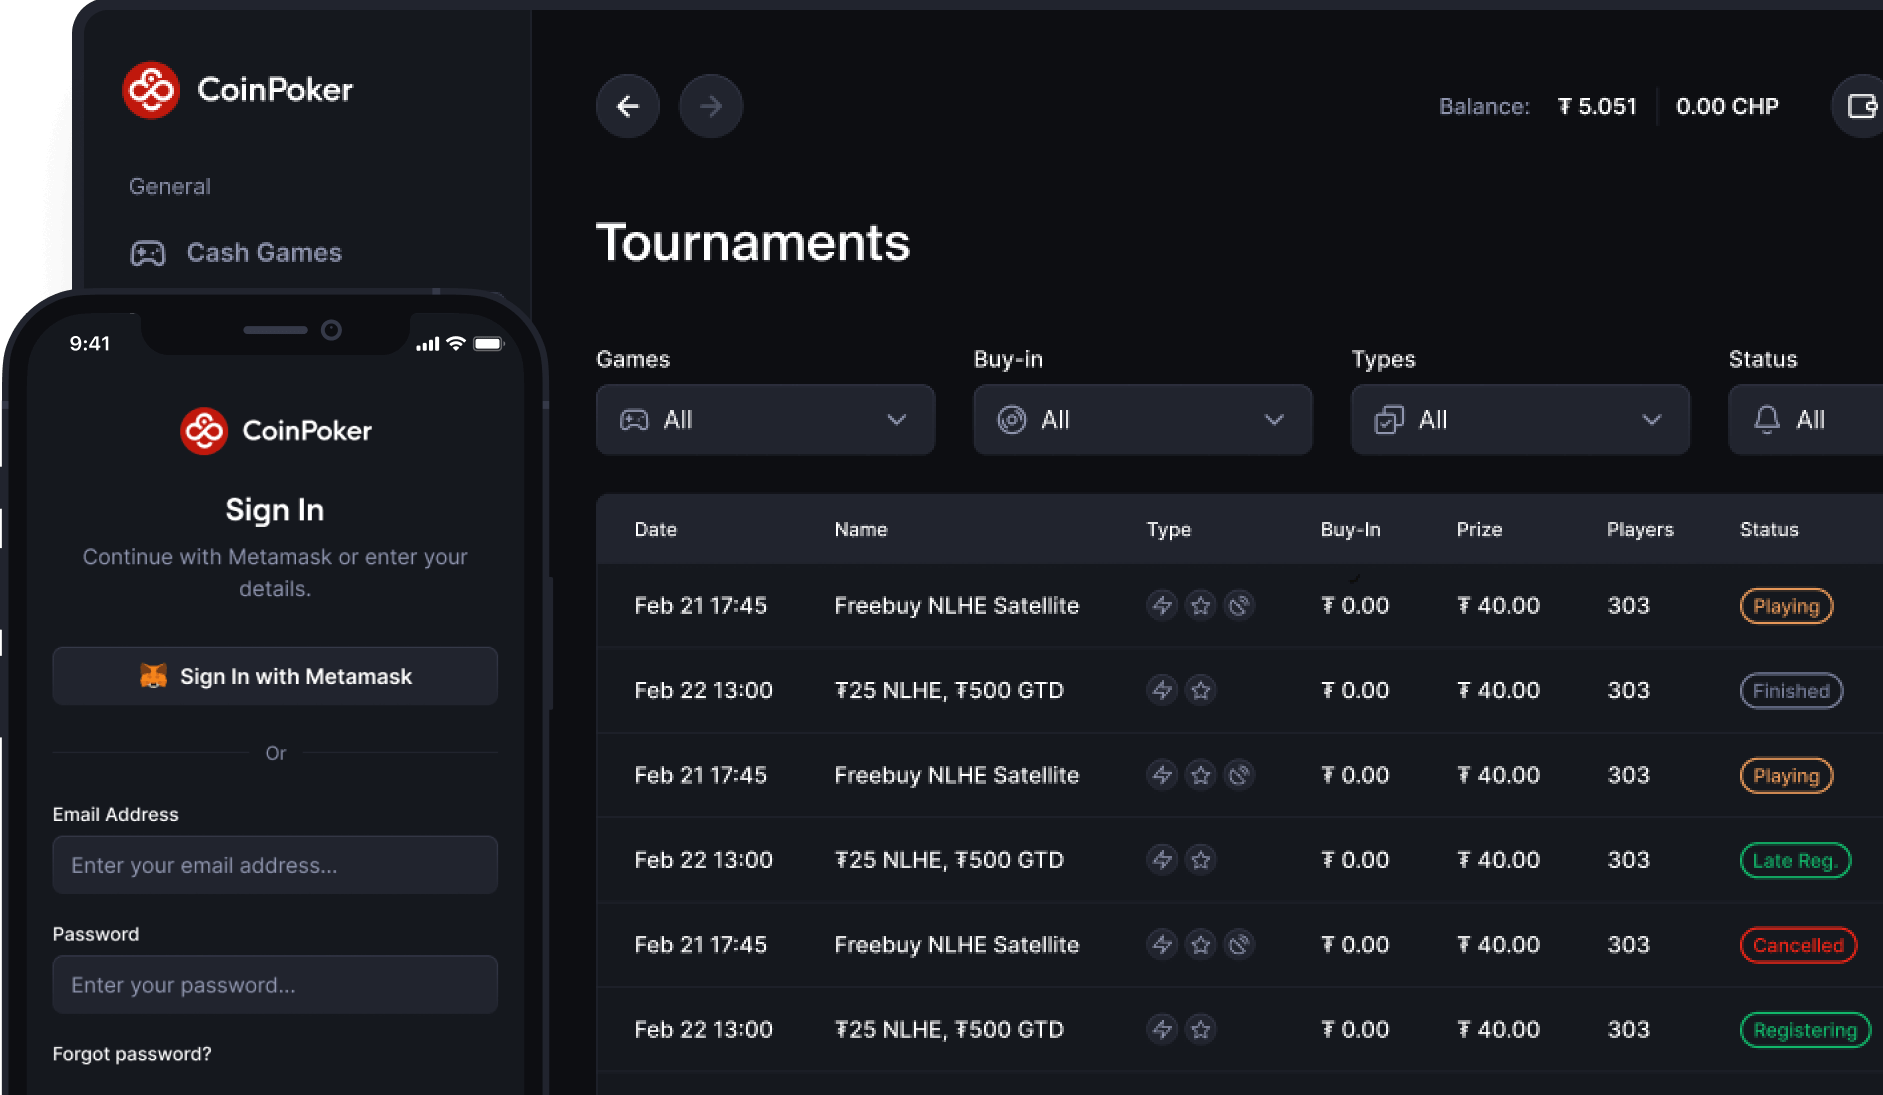Click the Email Address input field

[x=275, y=865]
